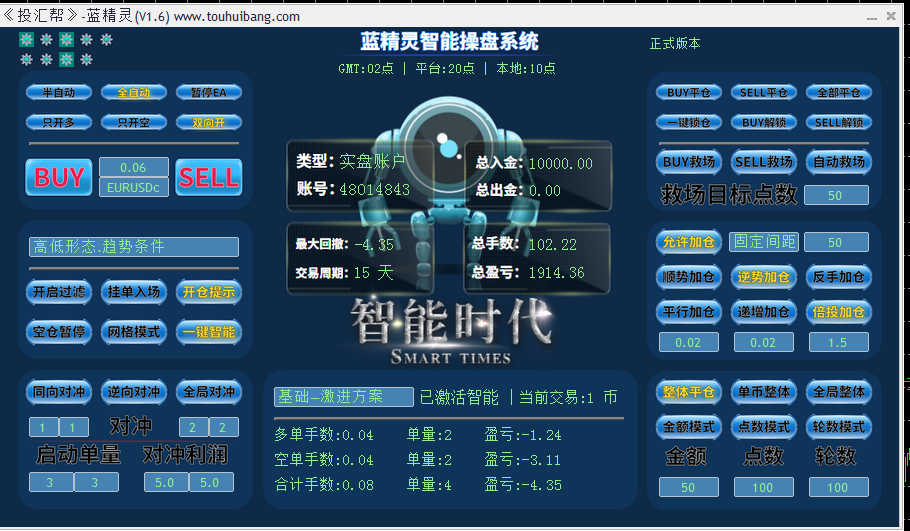This screenshot has height=531, width=910.
Task: Choose the 只开空 short-only option
Action: (x=133, y=122)
